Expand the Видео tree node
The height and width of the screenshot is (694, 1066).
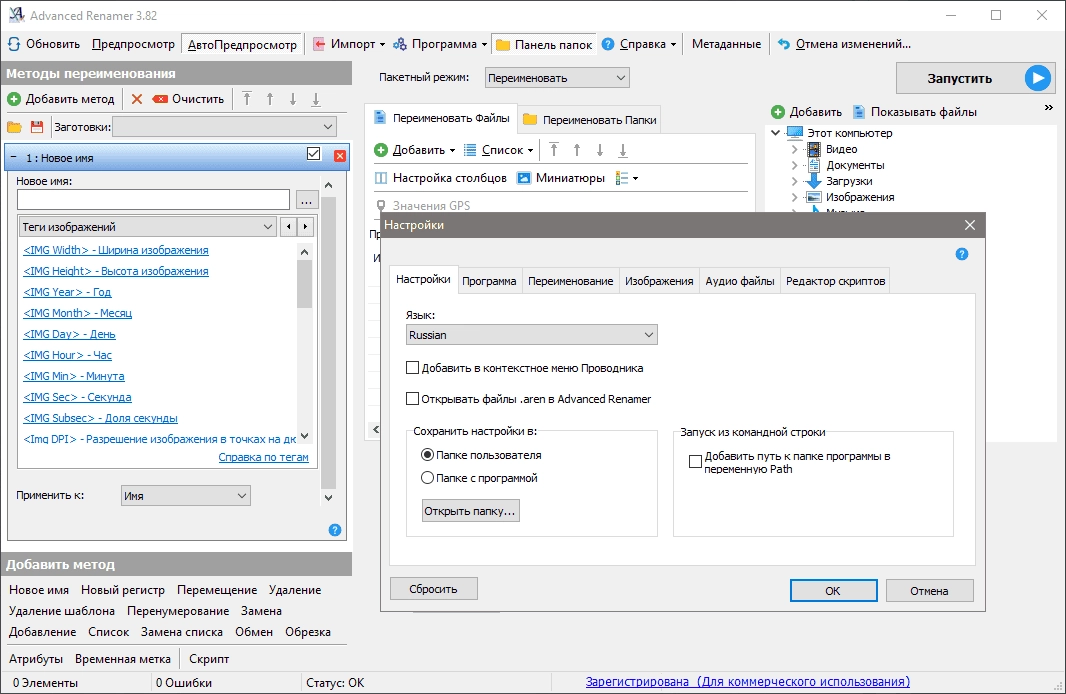(794, 150)
